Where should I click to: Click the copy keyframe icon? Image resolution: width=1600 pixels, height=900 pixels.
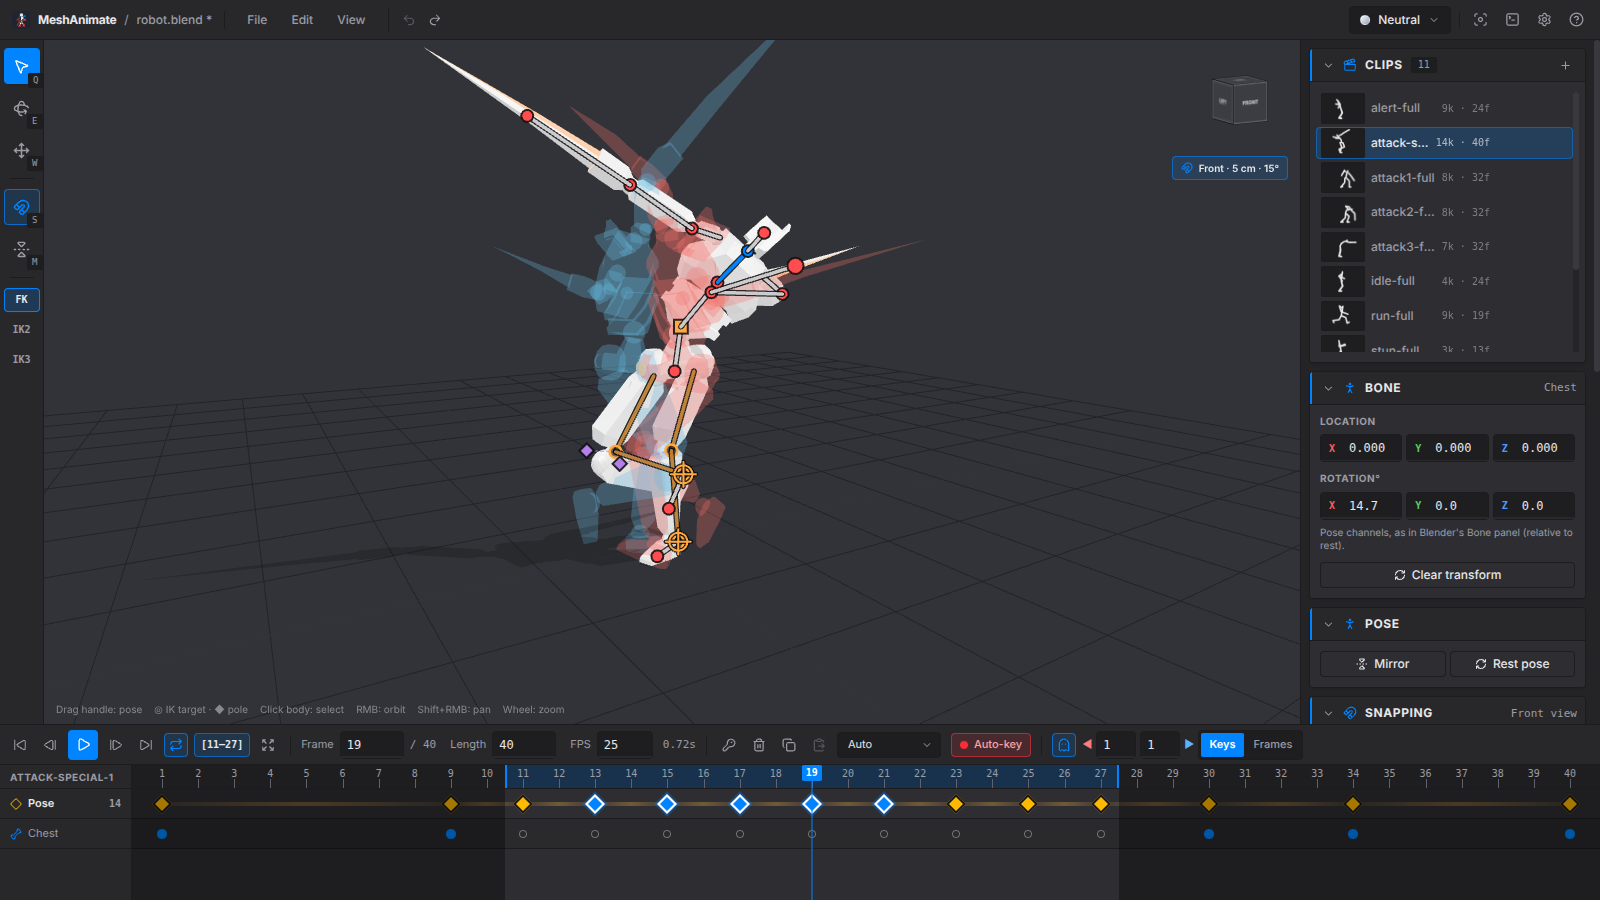tap(789, 745)
